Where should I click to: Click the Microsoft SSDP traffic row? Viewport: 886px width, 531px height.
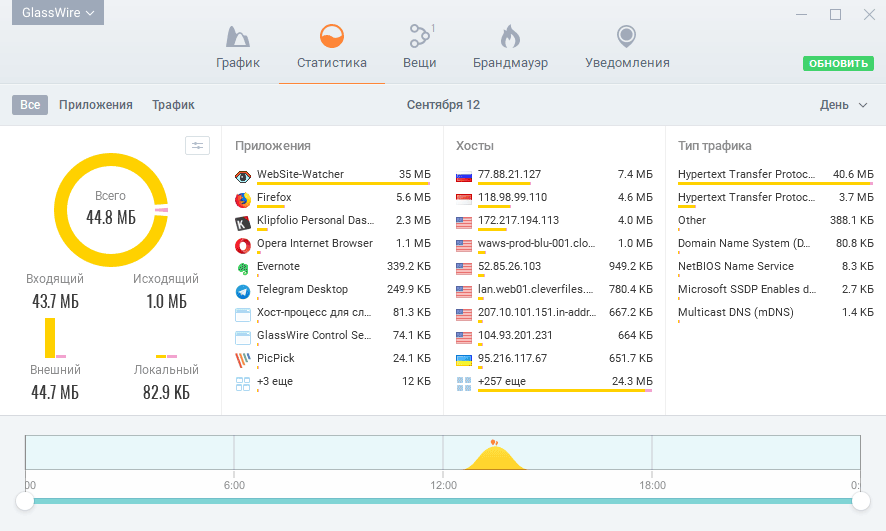[776, 290]
